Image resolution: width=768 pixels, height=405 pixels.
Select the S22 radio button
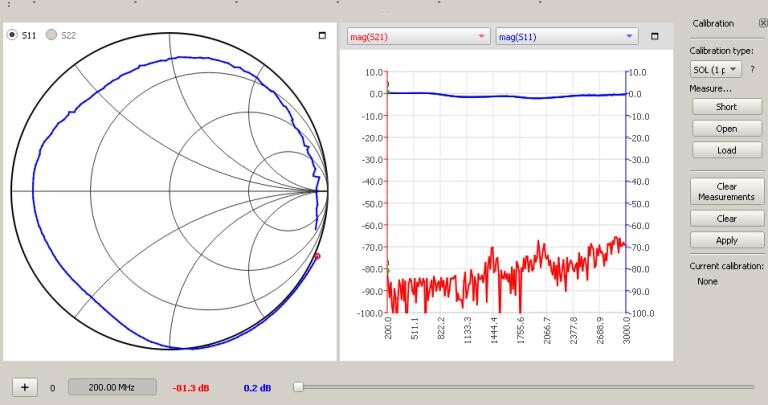pos(51,35)
